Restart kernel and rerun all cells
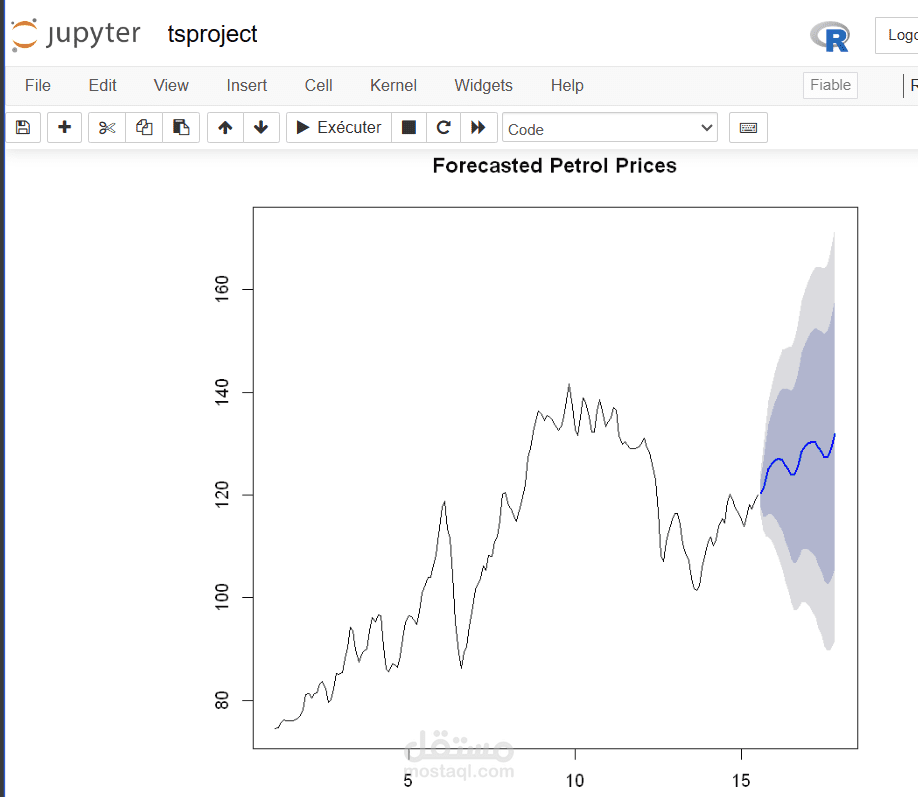The width and height of the screenshot is (918, 797). [478, 128]
